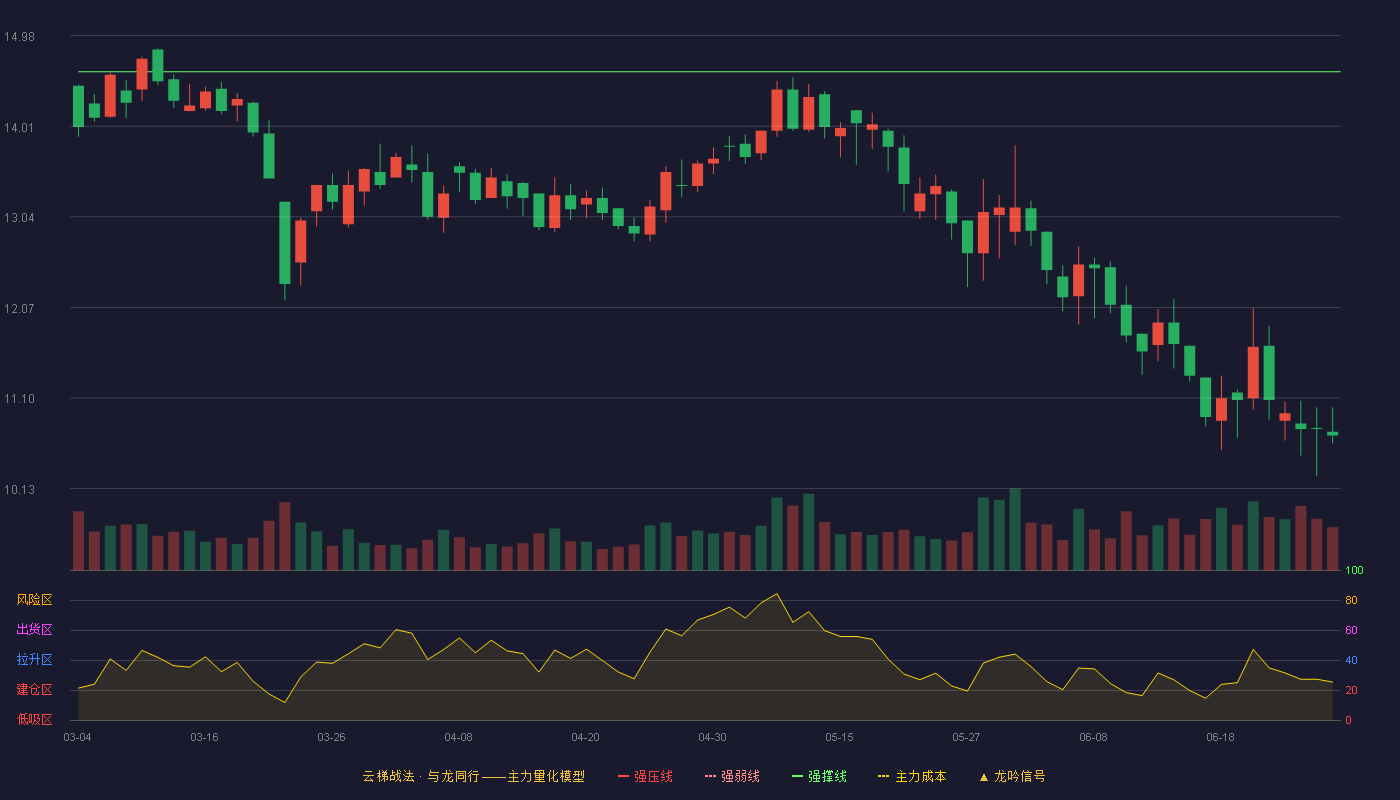Click the 03-04 date axis label

click(x=77, y=737)
